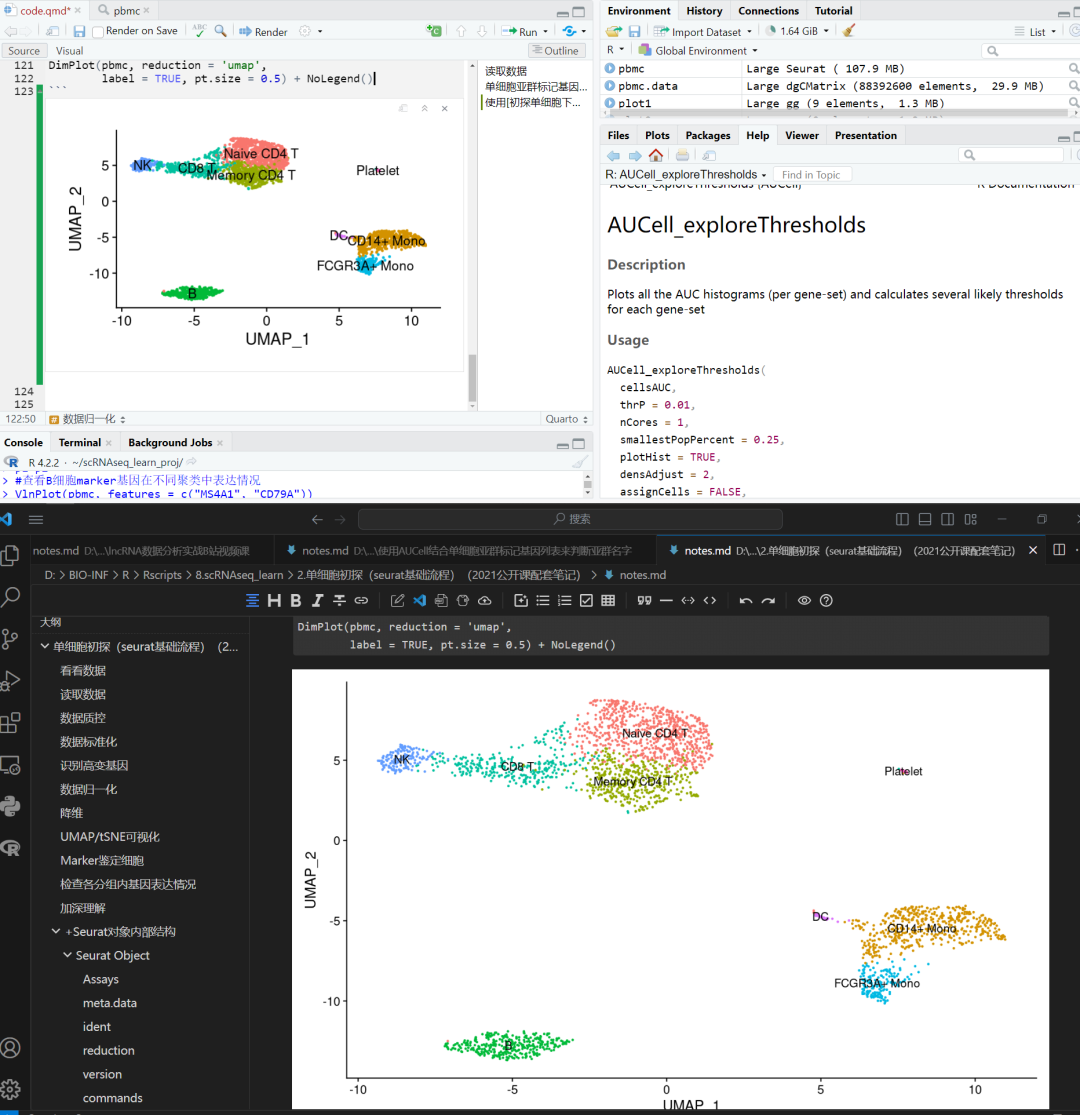The image size is (1080, 1115).
Task: Insert a new code chunk icon
Action: pos(433,31)
